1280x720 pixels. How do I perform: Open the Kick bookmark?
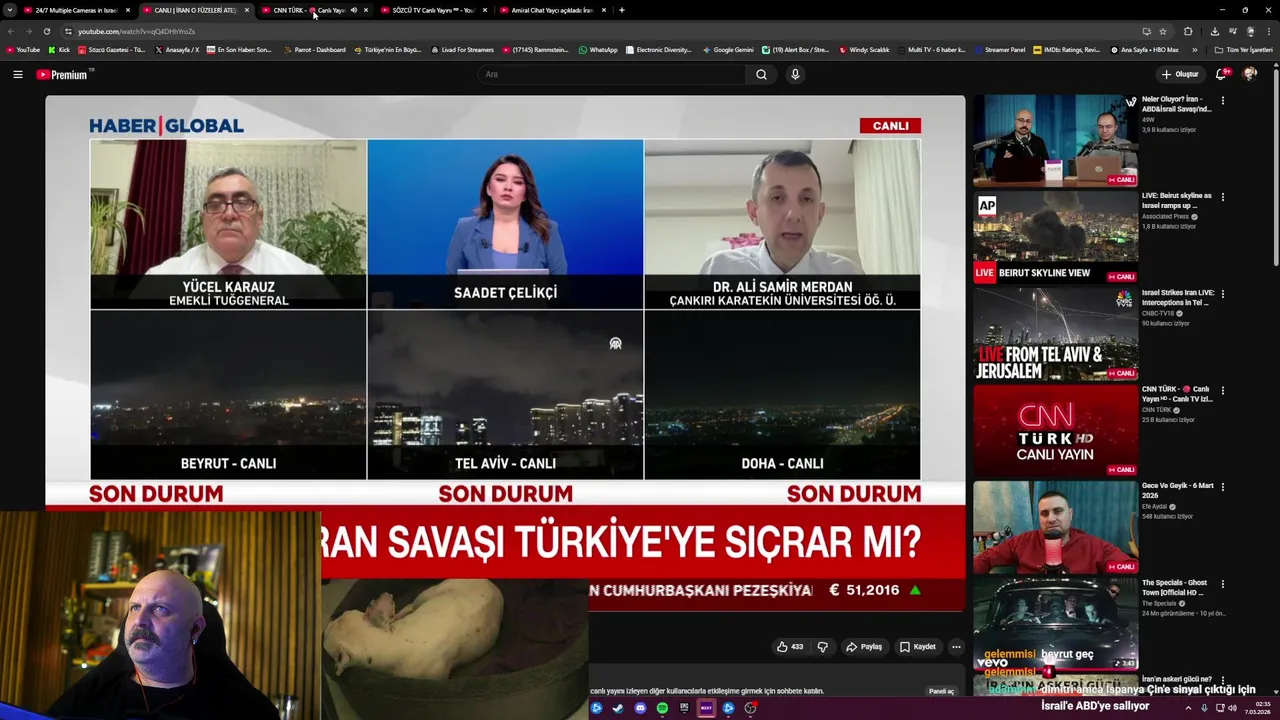point(59,50)
